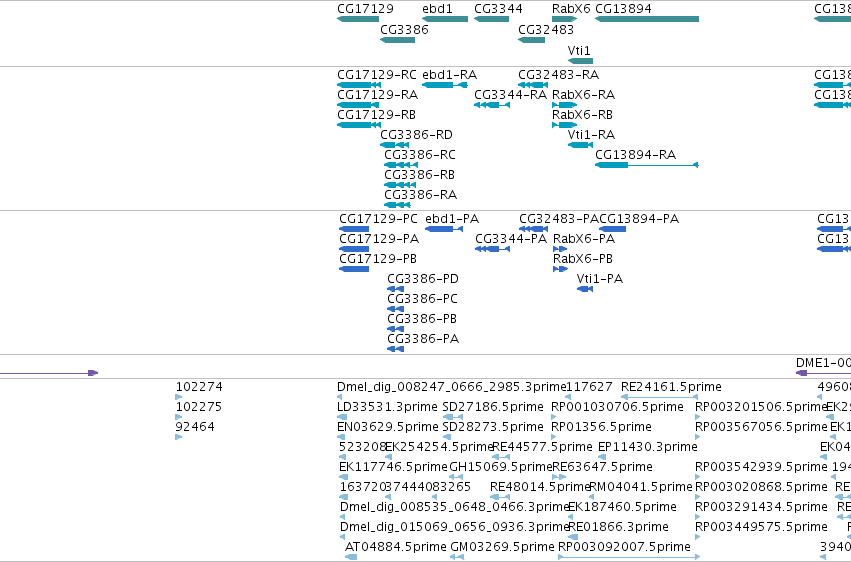Open Dmel_dig_008247_0666_2985.3prime label

coord(452,387)
